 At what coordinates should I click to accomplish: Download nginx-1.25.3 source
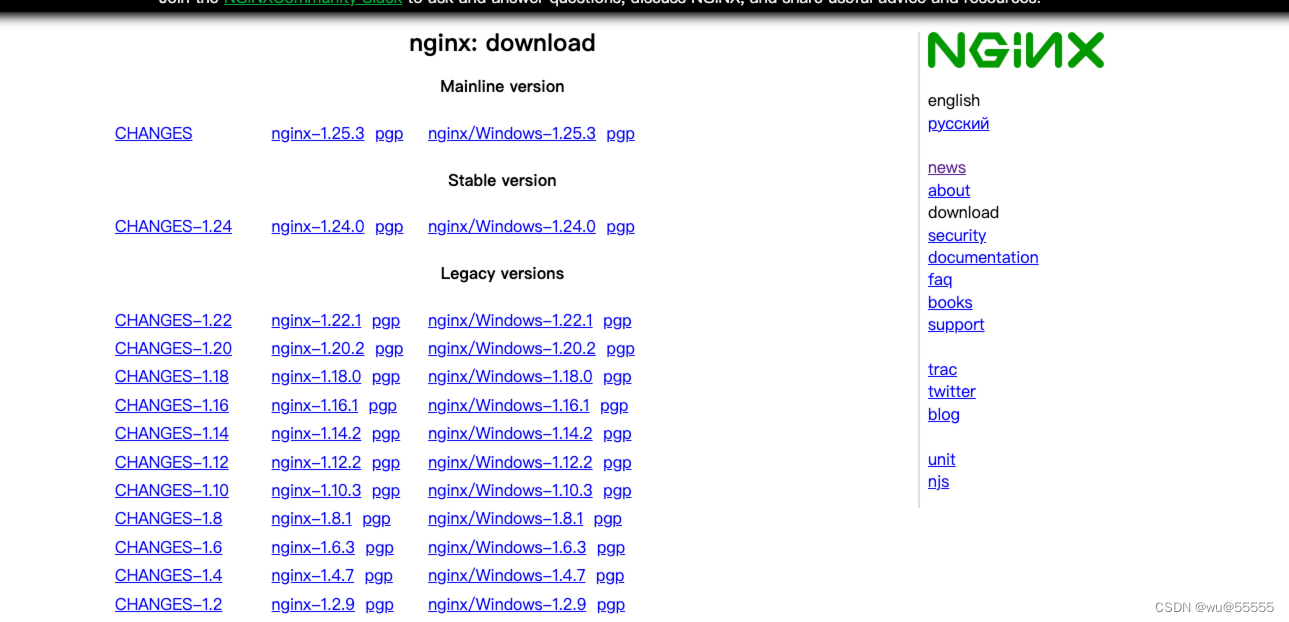318,133
